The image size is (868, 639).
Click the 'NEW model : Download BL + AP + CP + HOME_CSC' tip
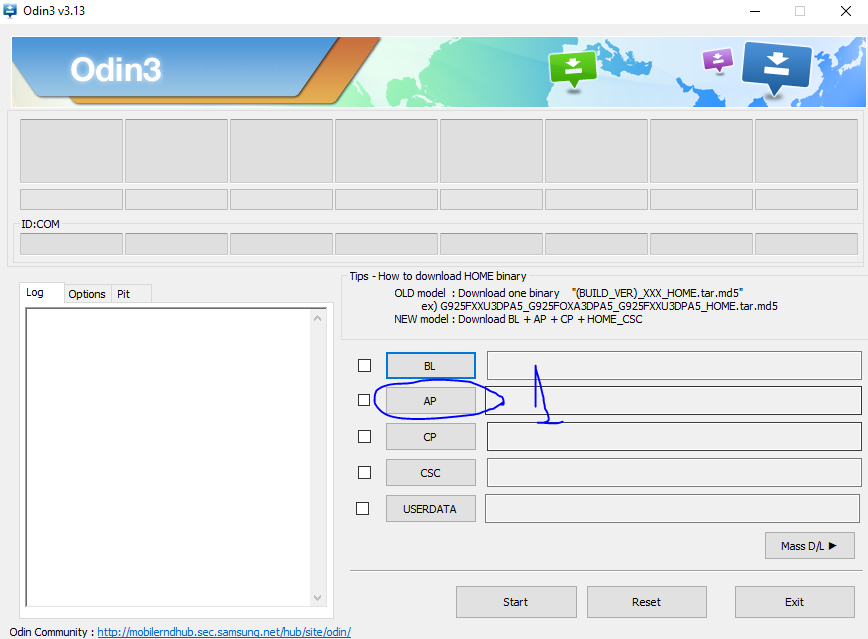518,320
